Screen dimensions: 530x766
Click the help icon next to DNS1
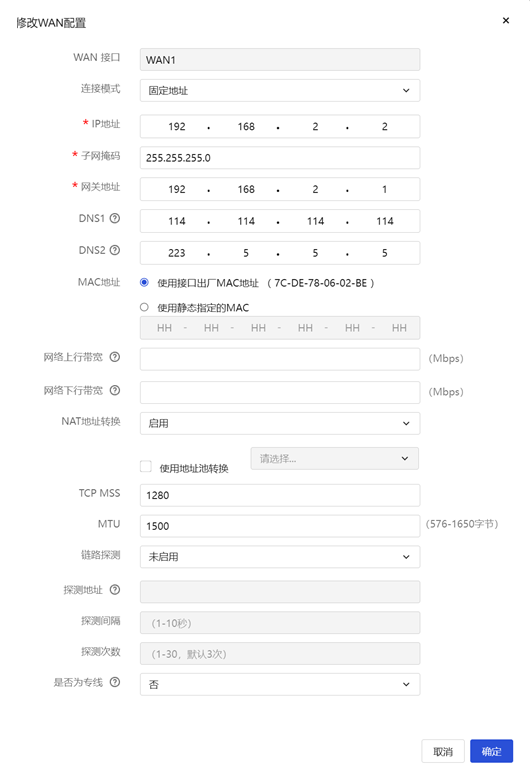click(115, 218)
